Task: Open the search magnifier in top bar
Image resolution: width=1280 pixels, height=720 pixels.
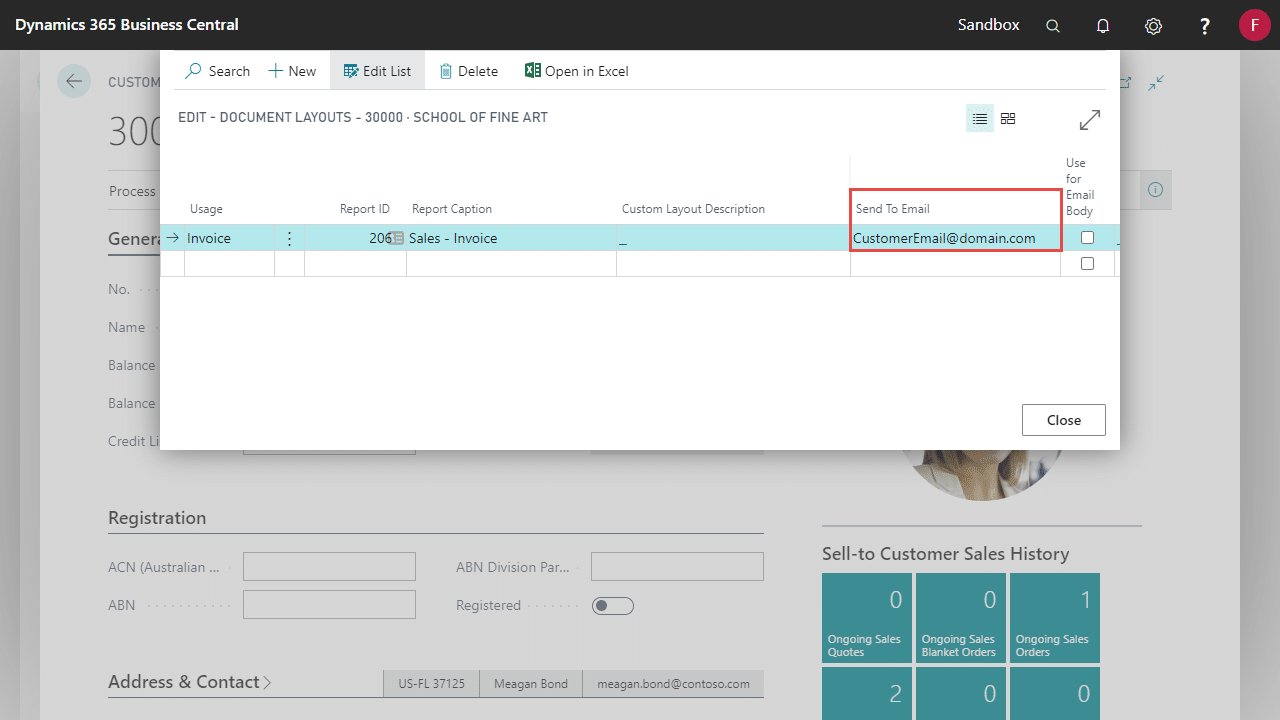Action: point(1053,26)
